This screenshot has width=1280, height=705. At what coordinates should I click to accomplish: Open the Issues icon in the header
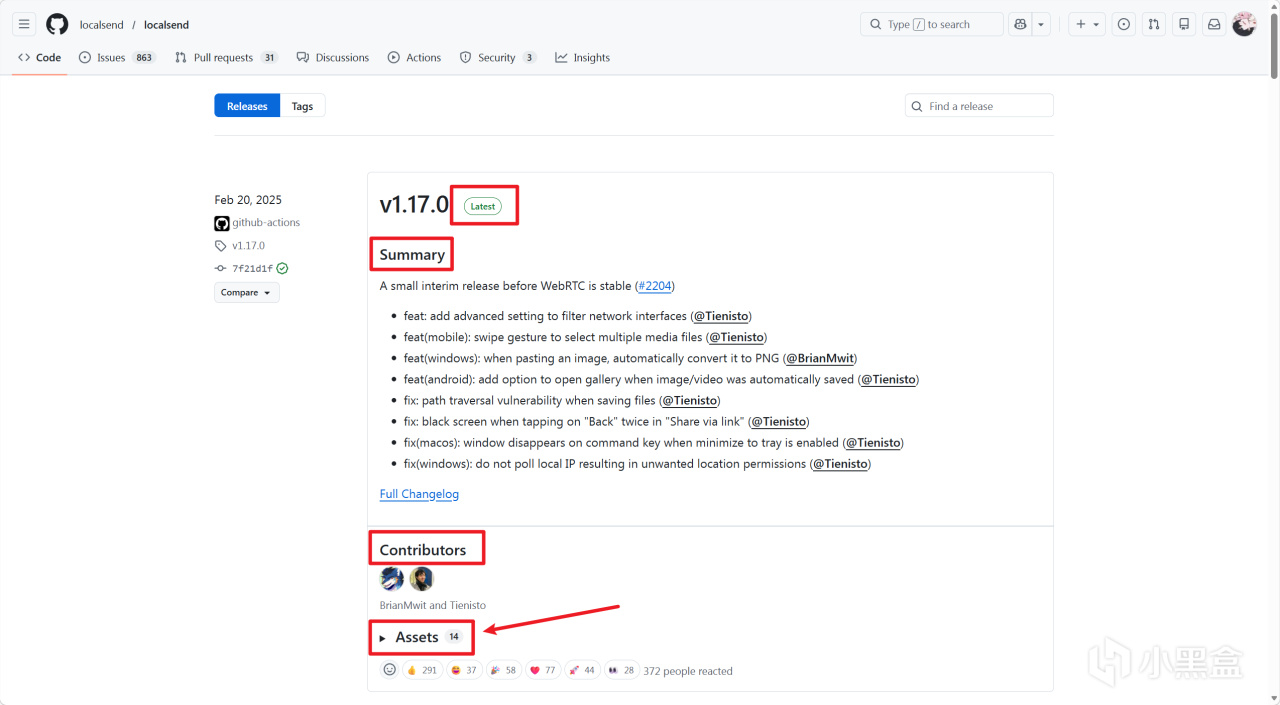[x=1124, y=24]
